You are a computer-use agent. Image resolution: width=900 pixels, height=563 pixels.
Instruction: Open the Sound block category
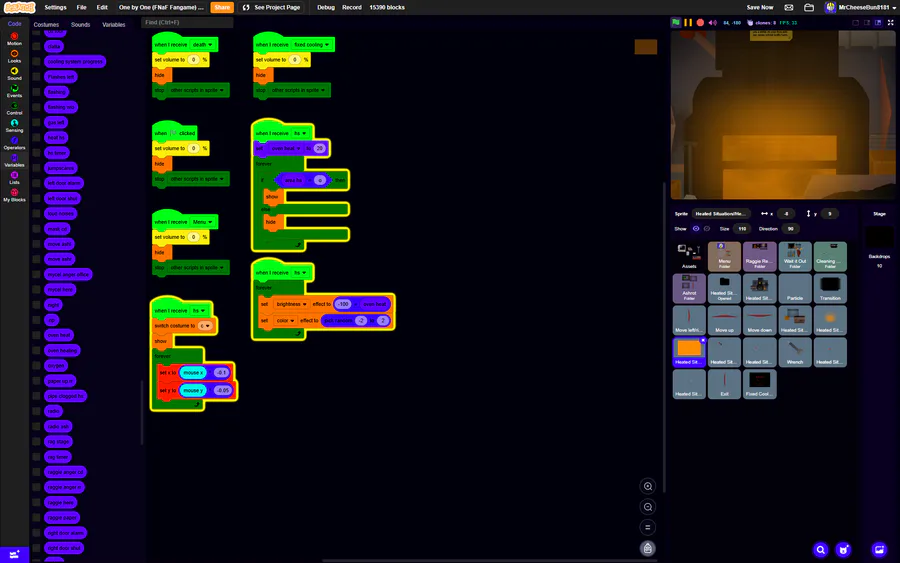pos(14,73)
